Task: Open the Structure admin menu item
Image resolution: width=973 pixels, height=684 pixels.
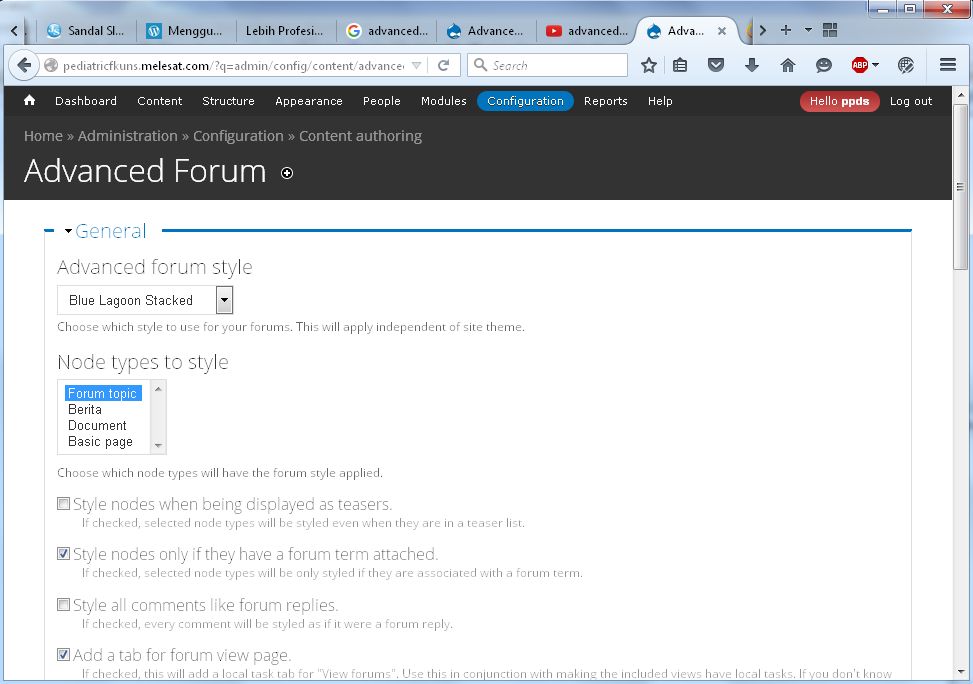Action: pos(228,101)
